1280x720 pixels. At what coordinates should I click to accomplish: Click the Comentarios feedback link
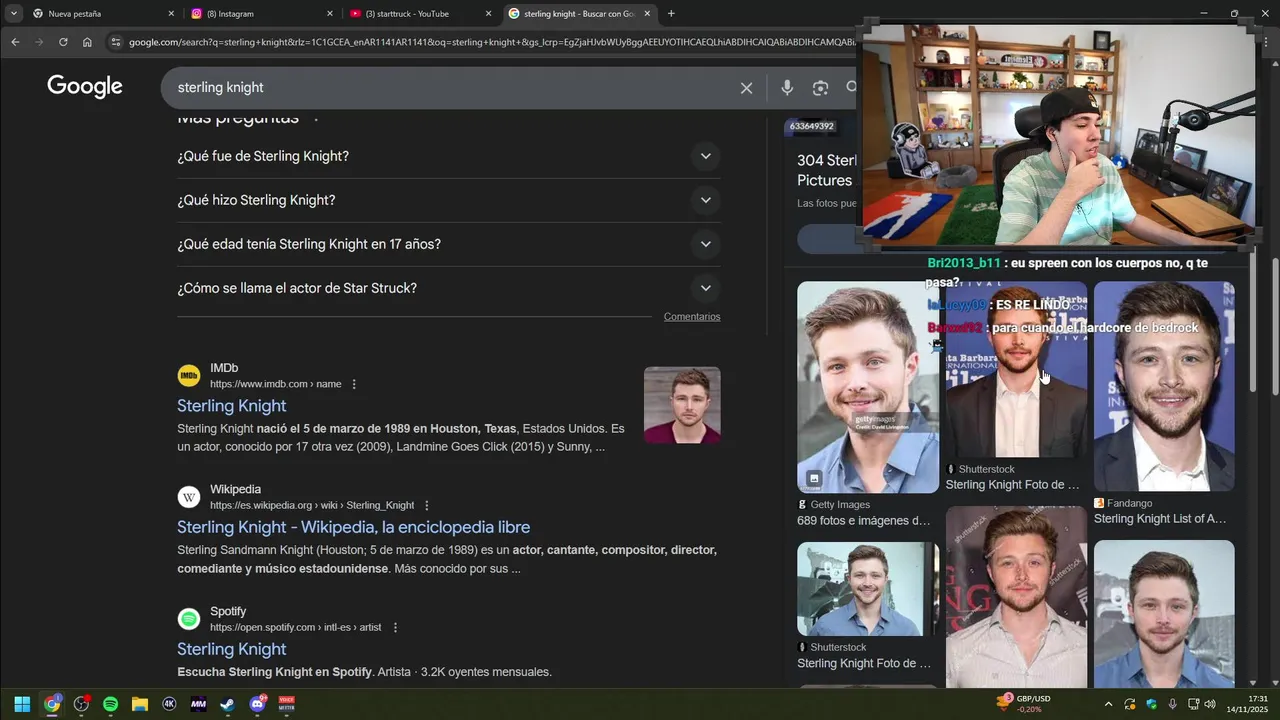pyautogui.click(x=692, y=317)
